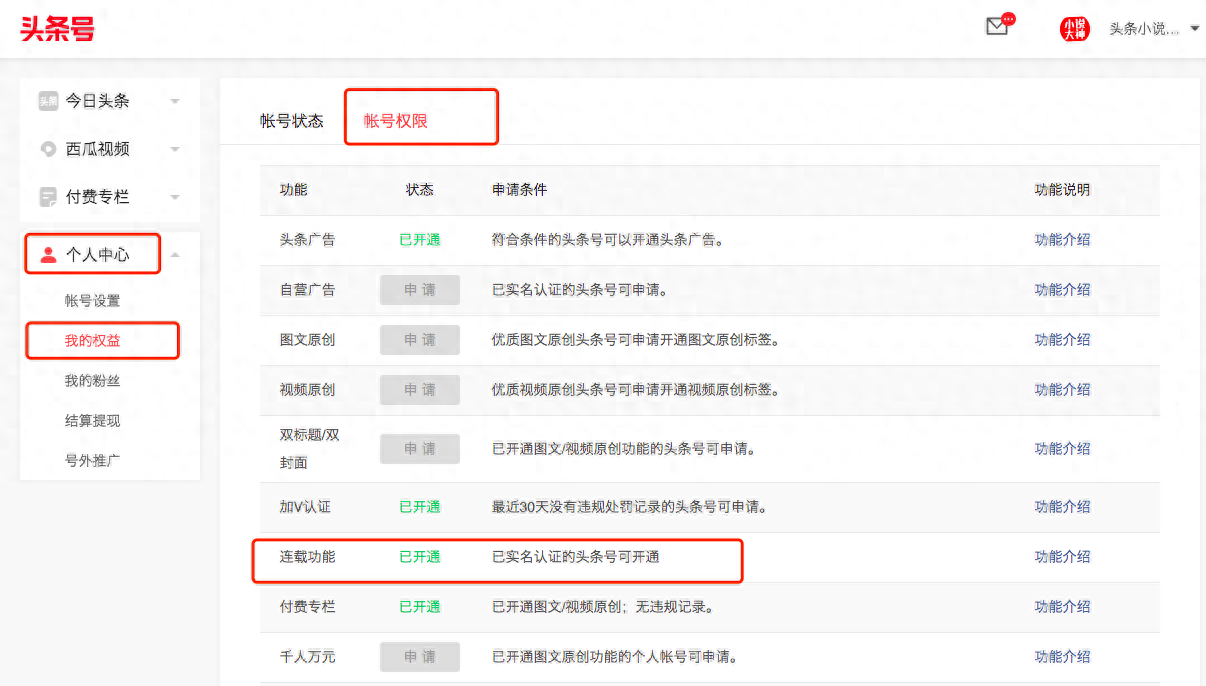
Task: Open 功能介绍 link for 连载功能
Action: [x=1062, y=557]
